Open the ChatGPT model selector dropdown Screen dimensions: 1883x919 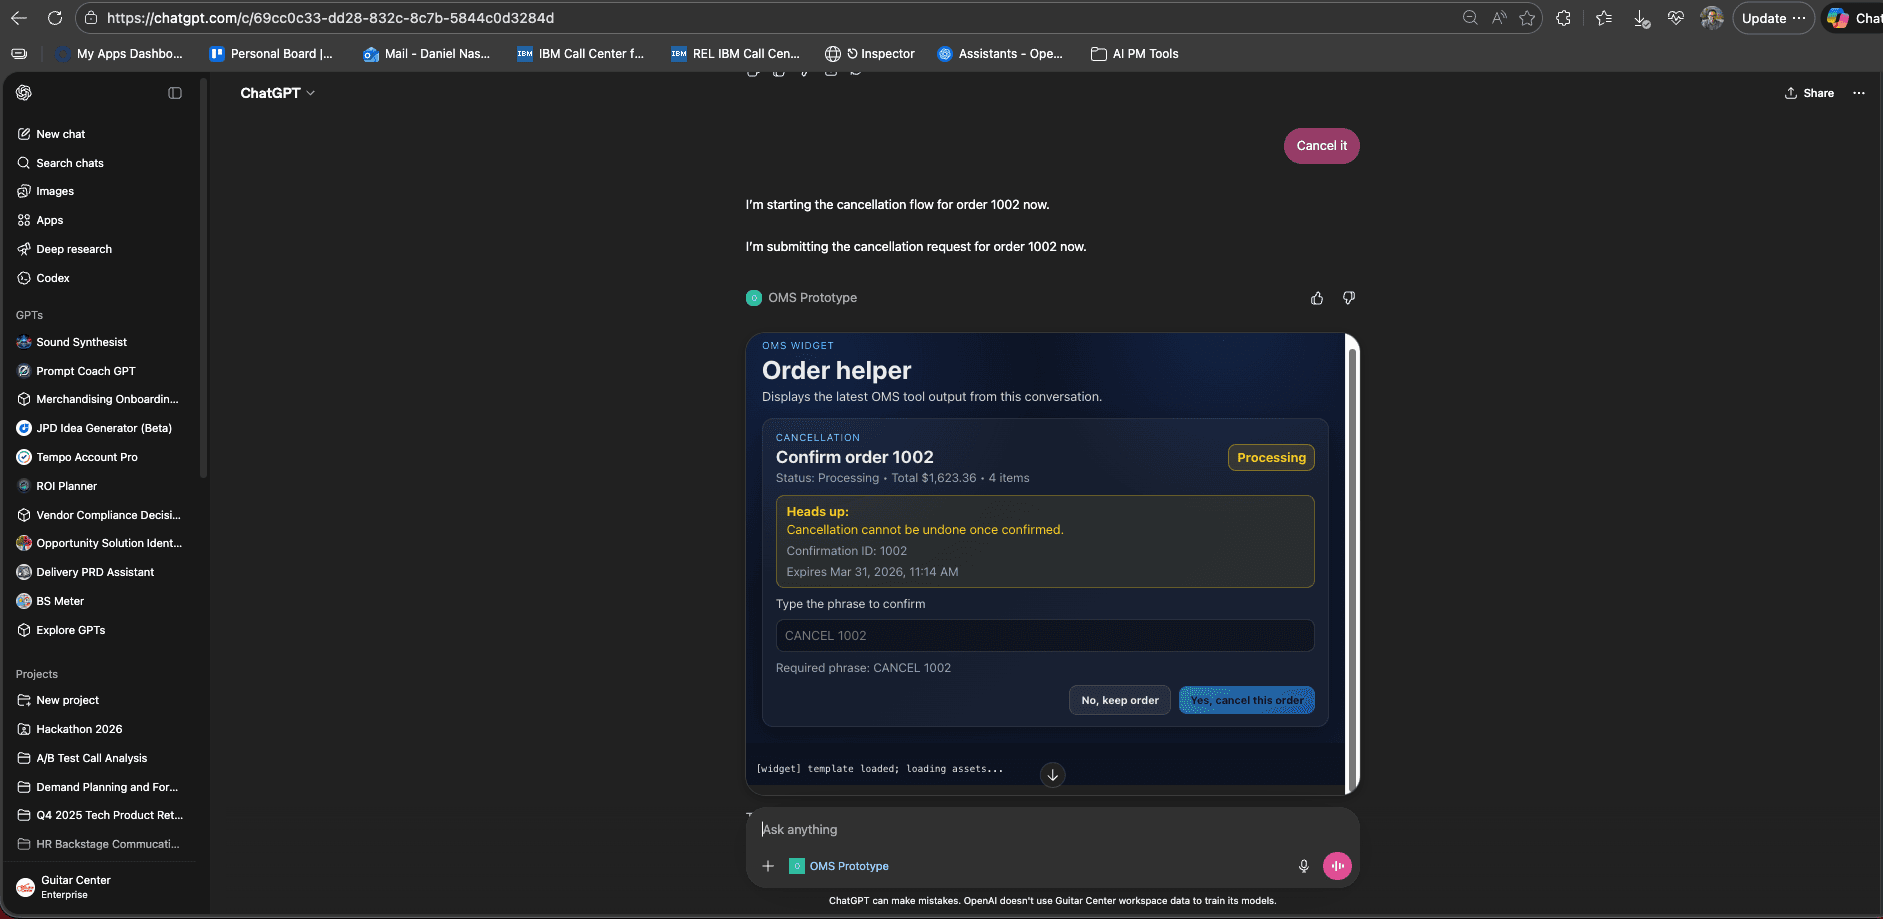pyautogui.click(x=277, y=93)
